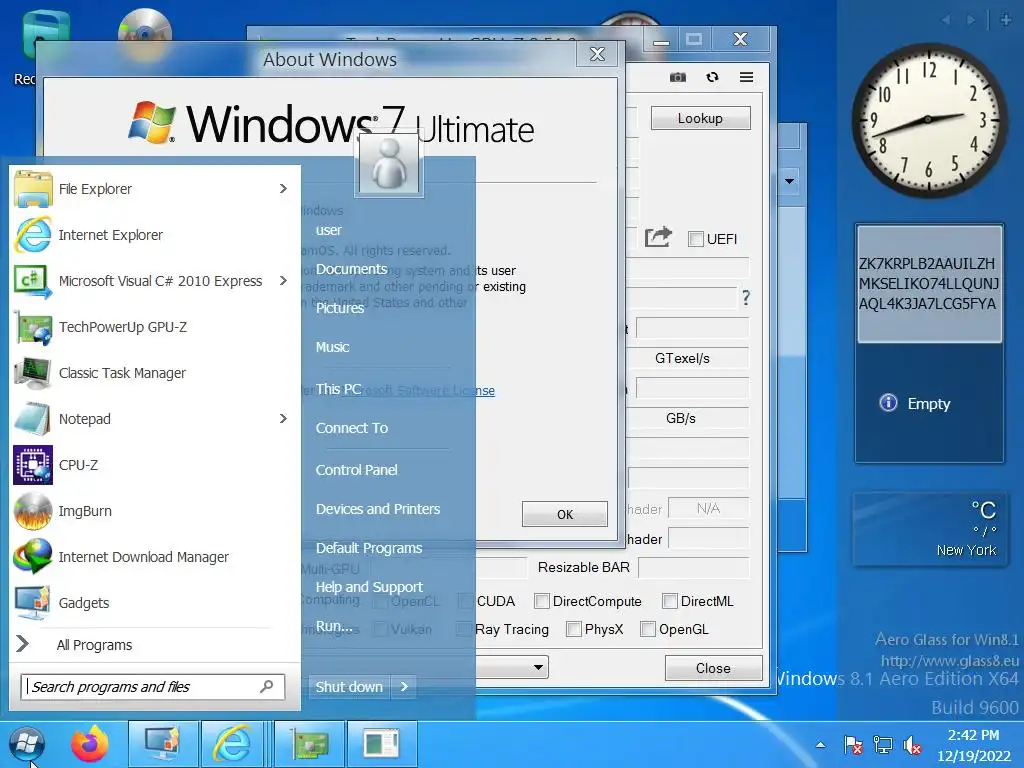Click the Resizable BAR value field
This screenshot has width=1024, height=768.
694,568
